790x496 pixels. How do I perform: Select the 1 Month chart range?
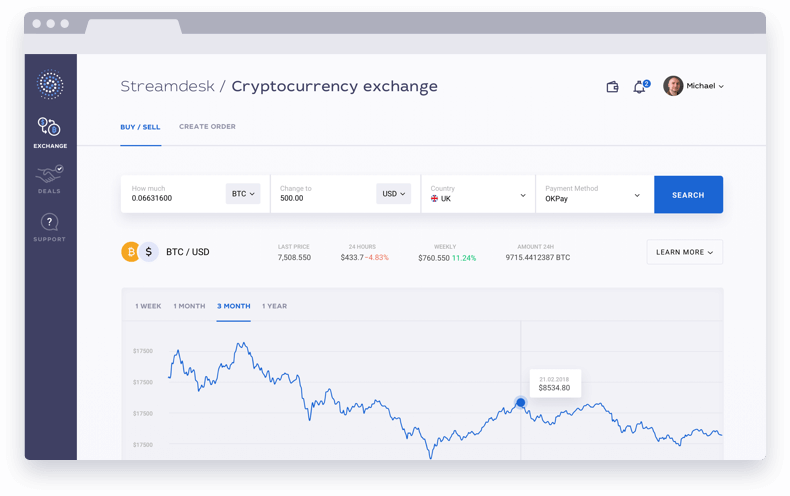(189, 306)
